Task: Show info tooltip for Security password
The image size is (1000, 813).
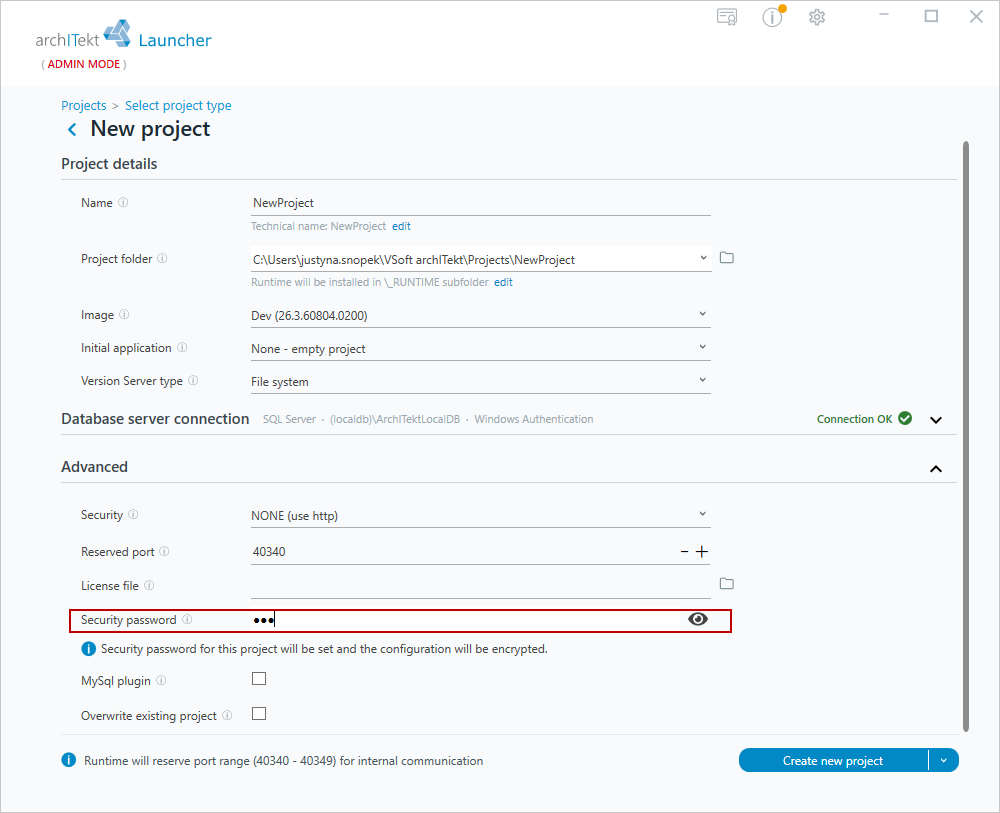Action: (187, 619)
